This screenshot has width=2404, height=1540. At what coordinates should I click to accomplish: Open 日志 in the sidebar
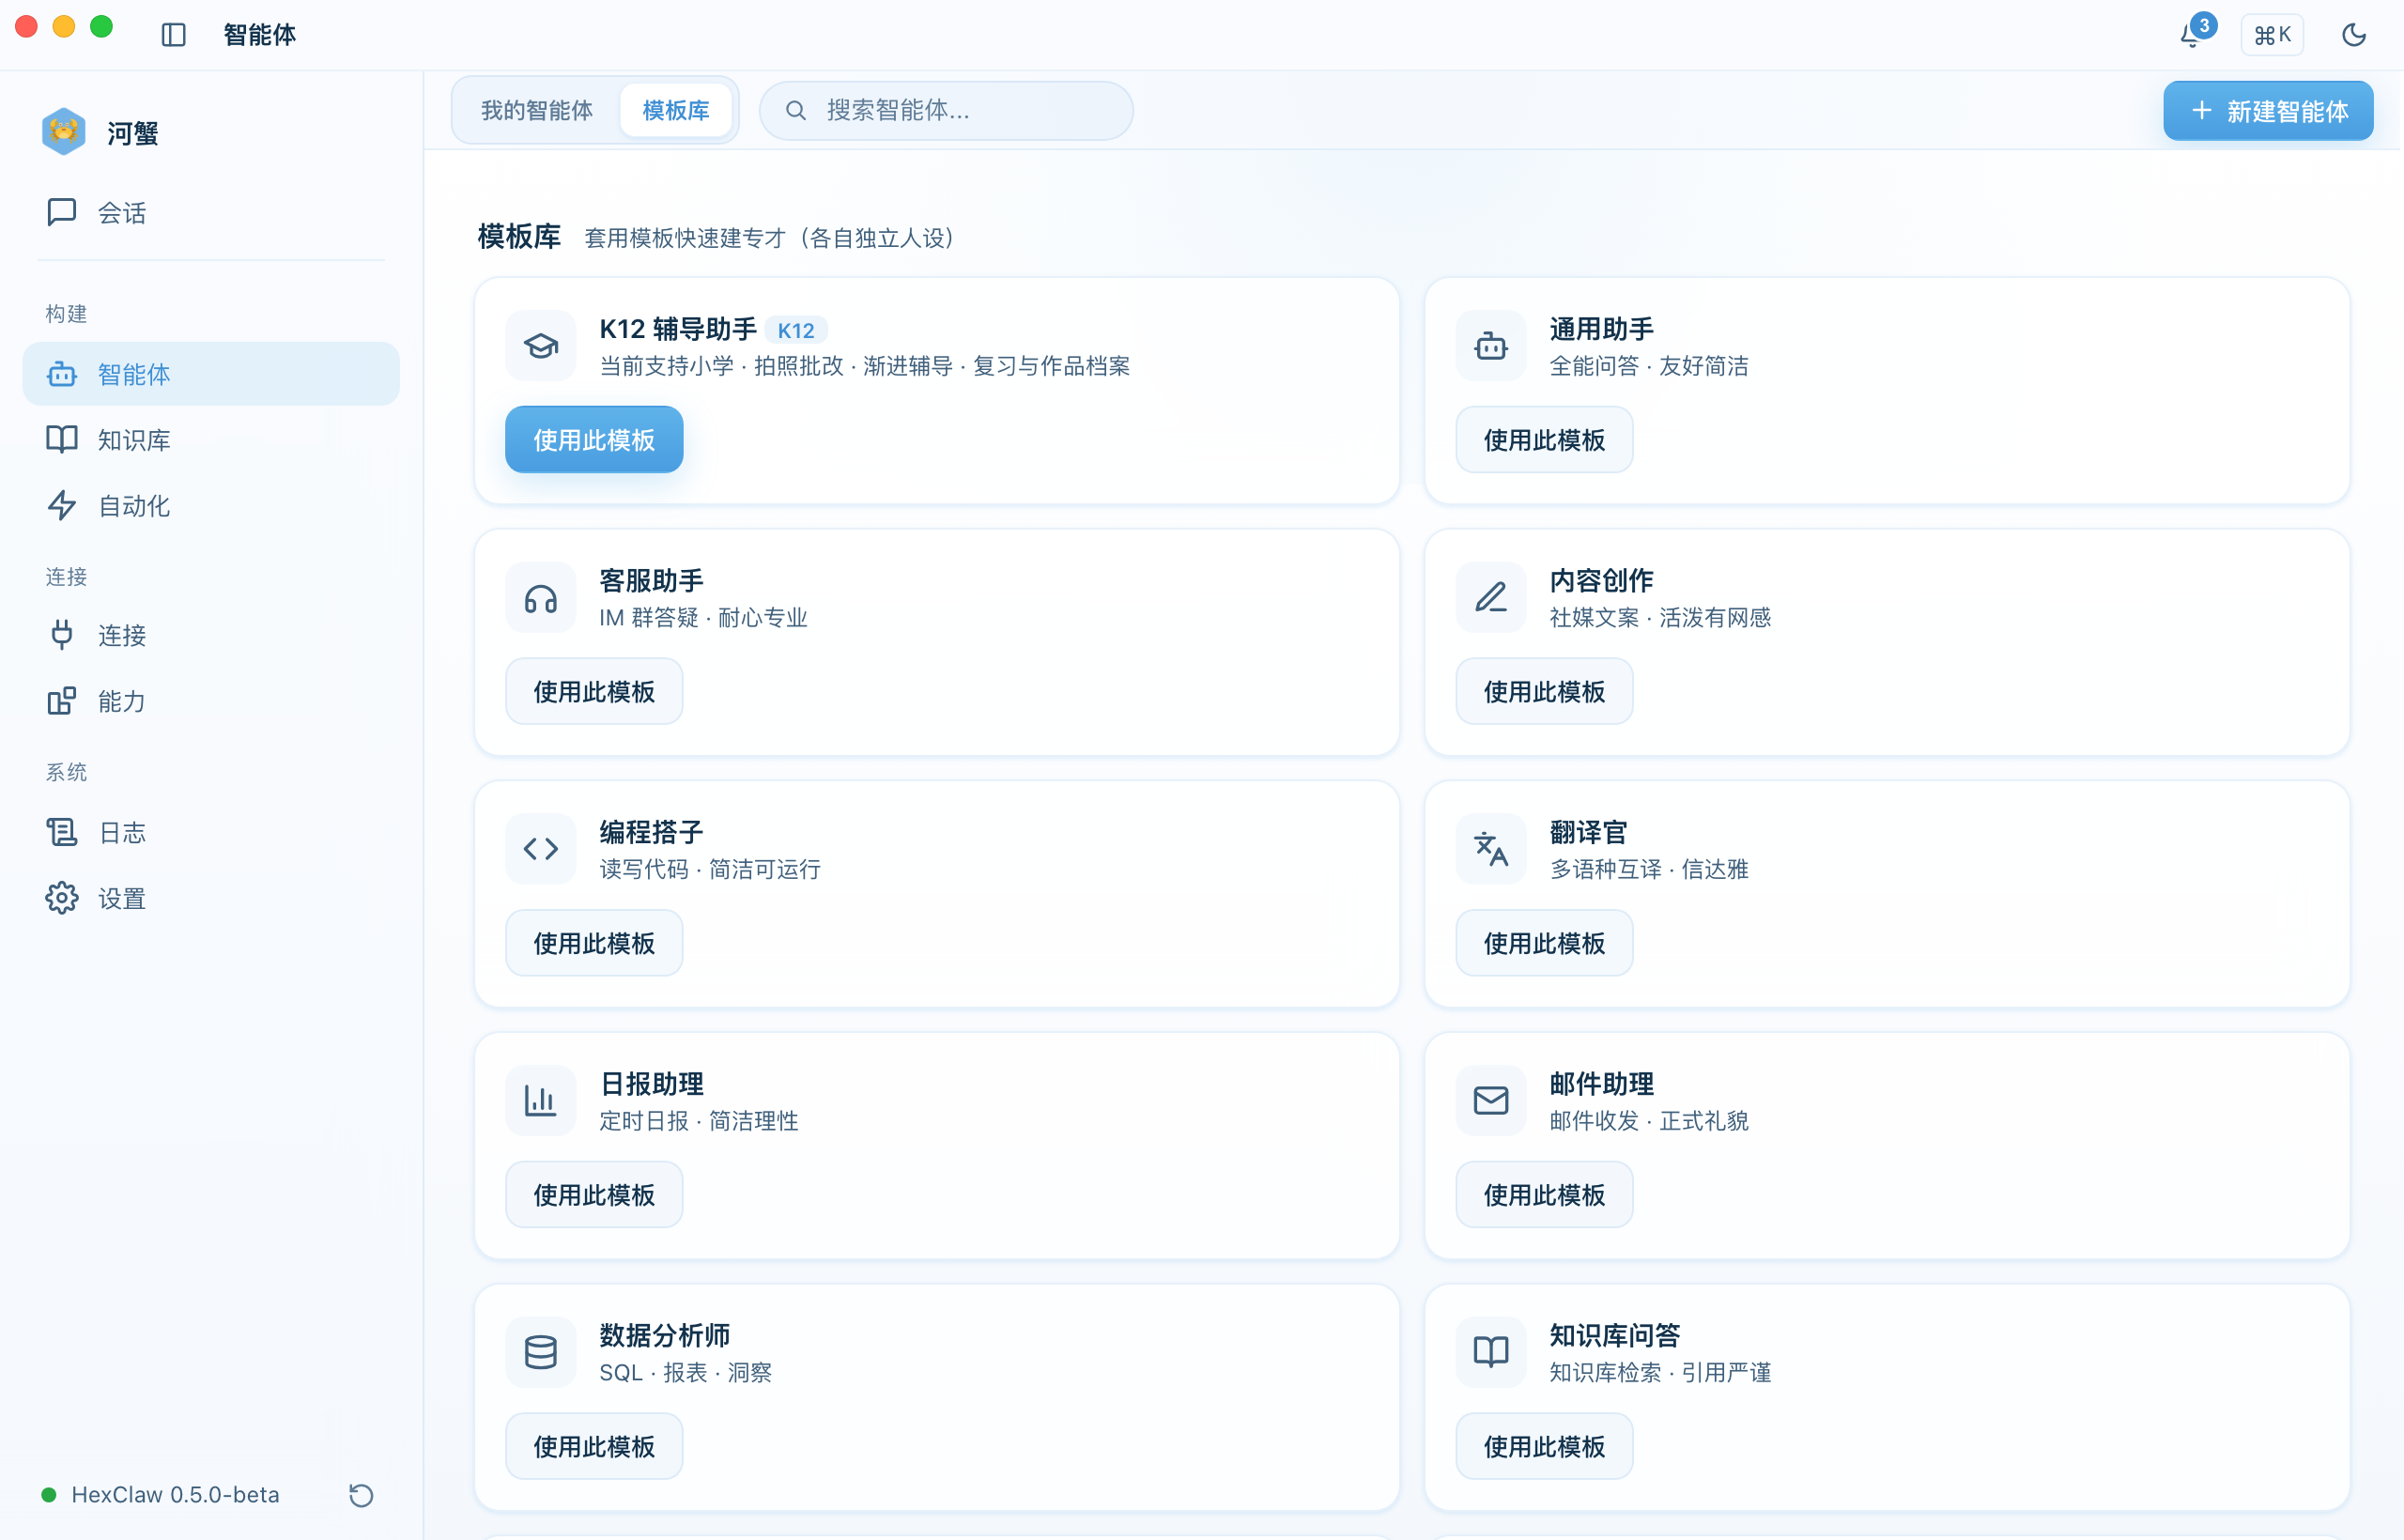(x=211, y=832)
